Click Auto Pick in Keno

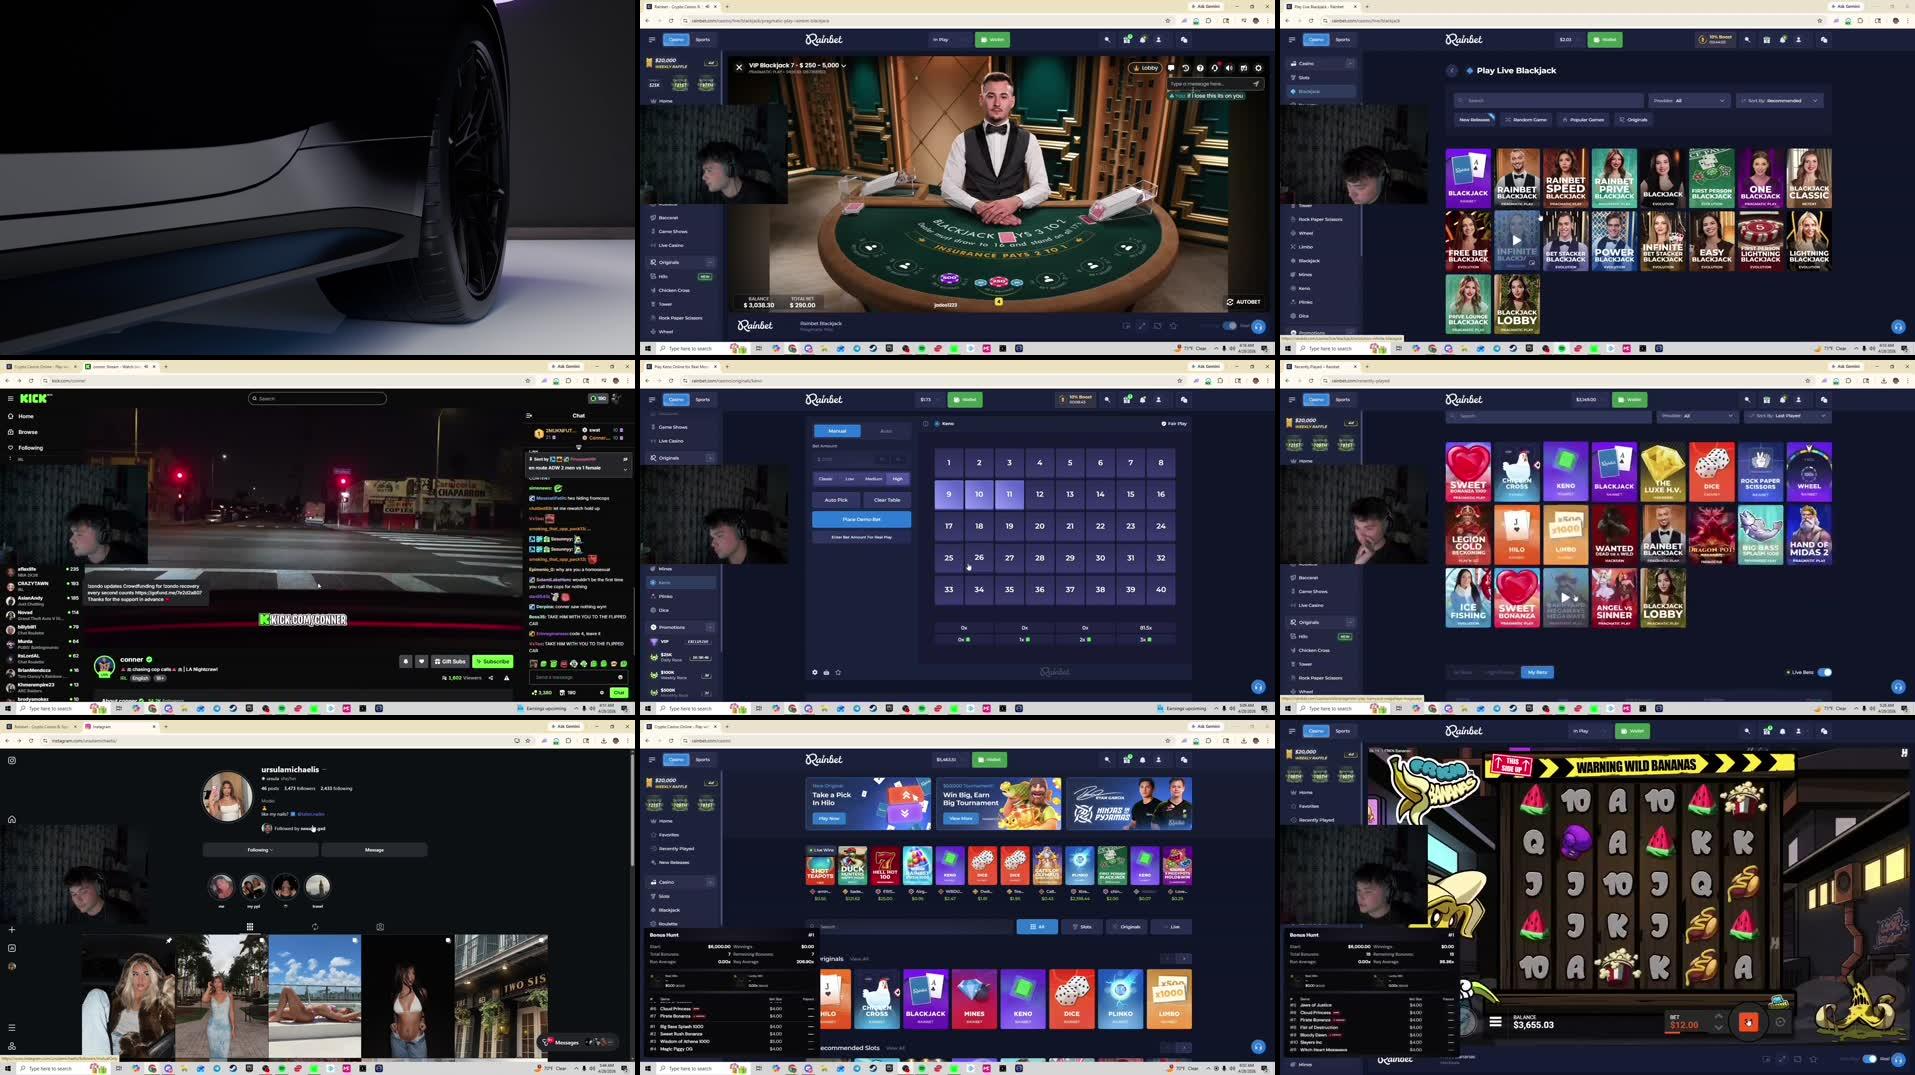(836, 499)
